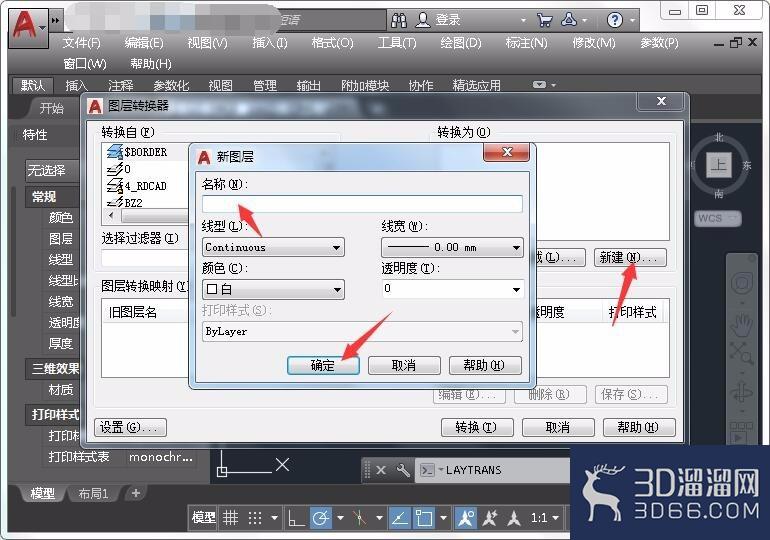Viewport: 770px width, 540px height.
Task: Select the 模型 model tab
Action: (x=42, y=493)
